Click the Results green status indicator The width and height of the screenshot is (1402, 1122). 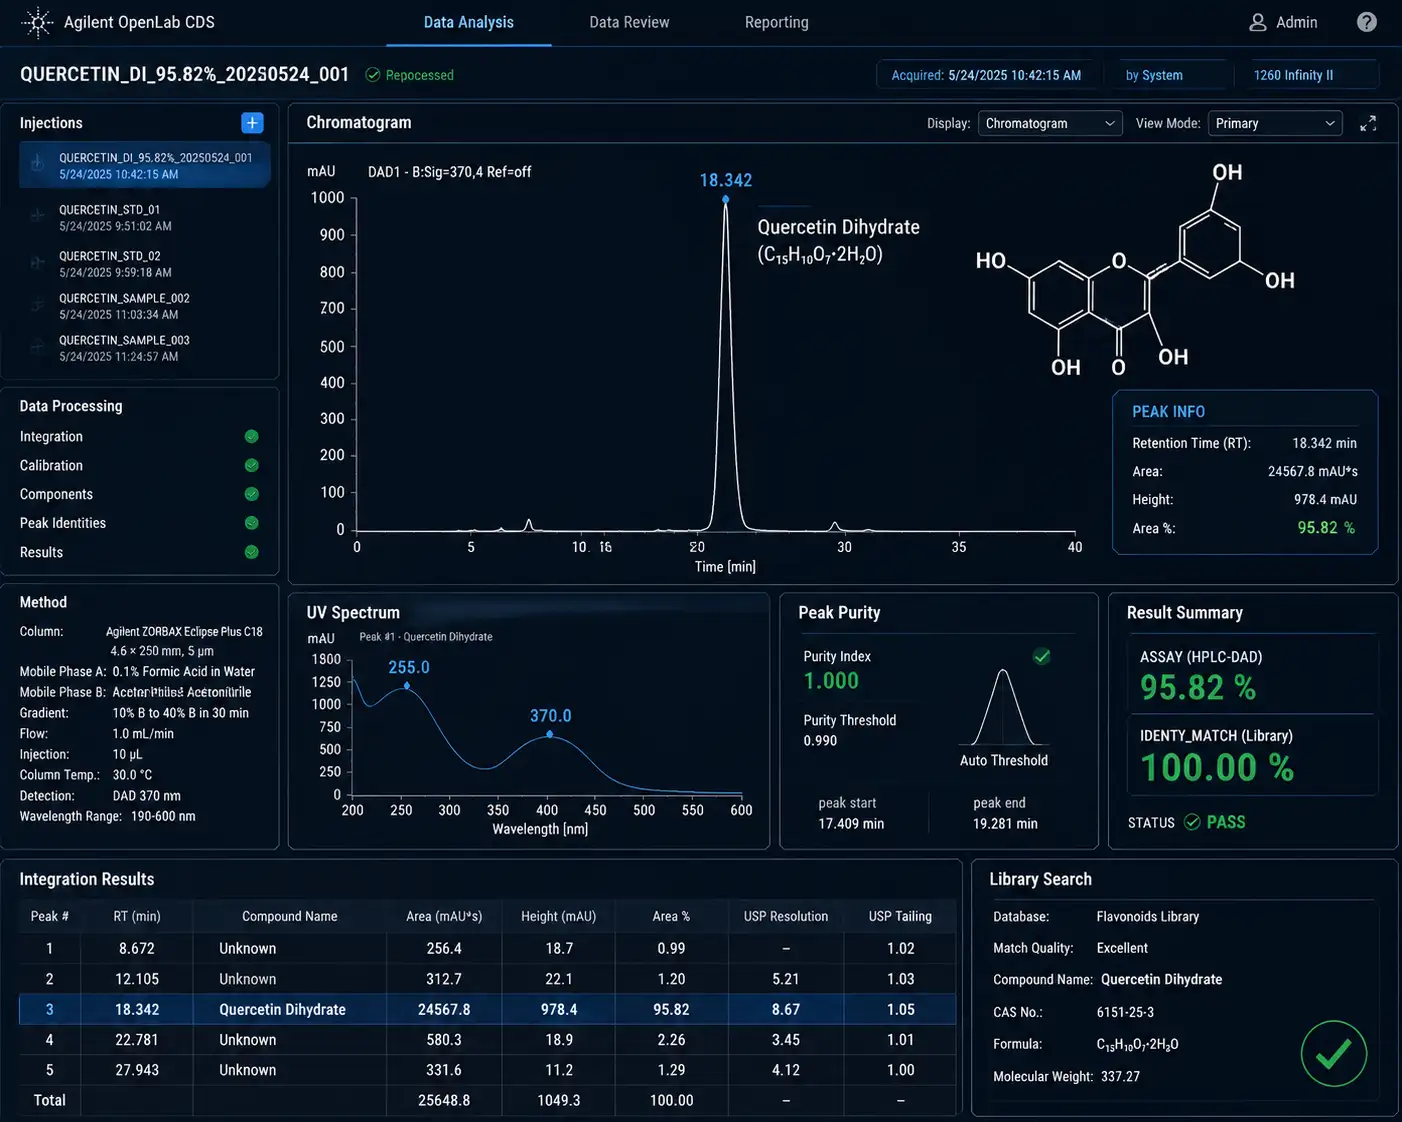coord(252,552)
